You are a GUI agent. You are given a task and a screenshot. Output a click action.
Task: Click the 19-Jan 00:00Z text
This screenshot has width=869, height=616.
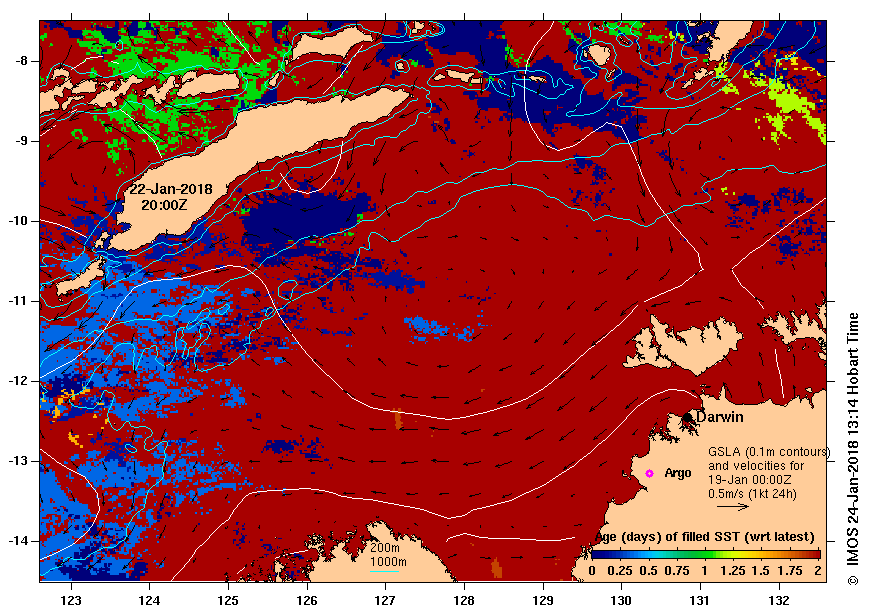[x=749, y=480]
